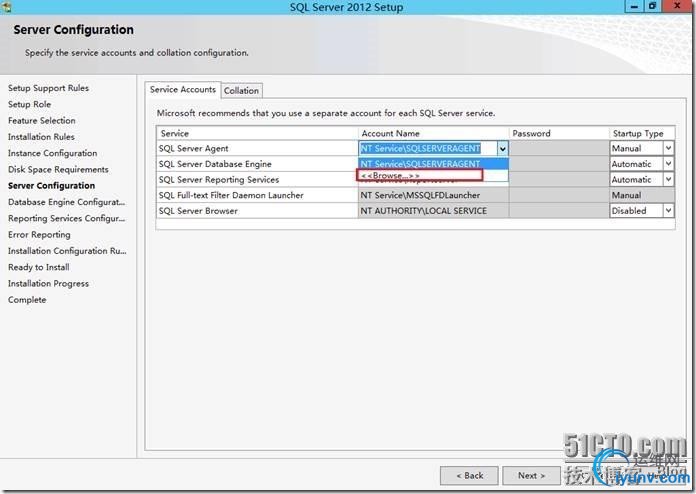Click the Account Name column header
Image resolution: width=696 pixels, height=494 pixels.
click(x=433, y=133)
